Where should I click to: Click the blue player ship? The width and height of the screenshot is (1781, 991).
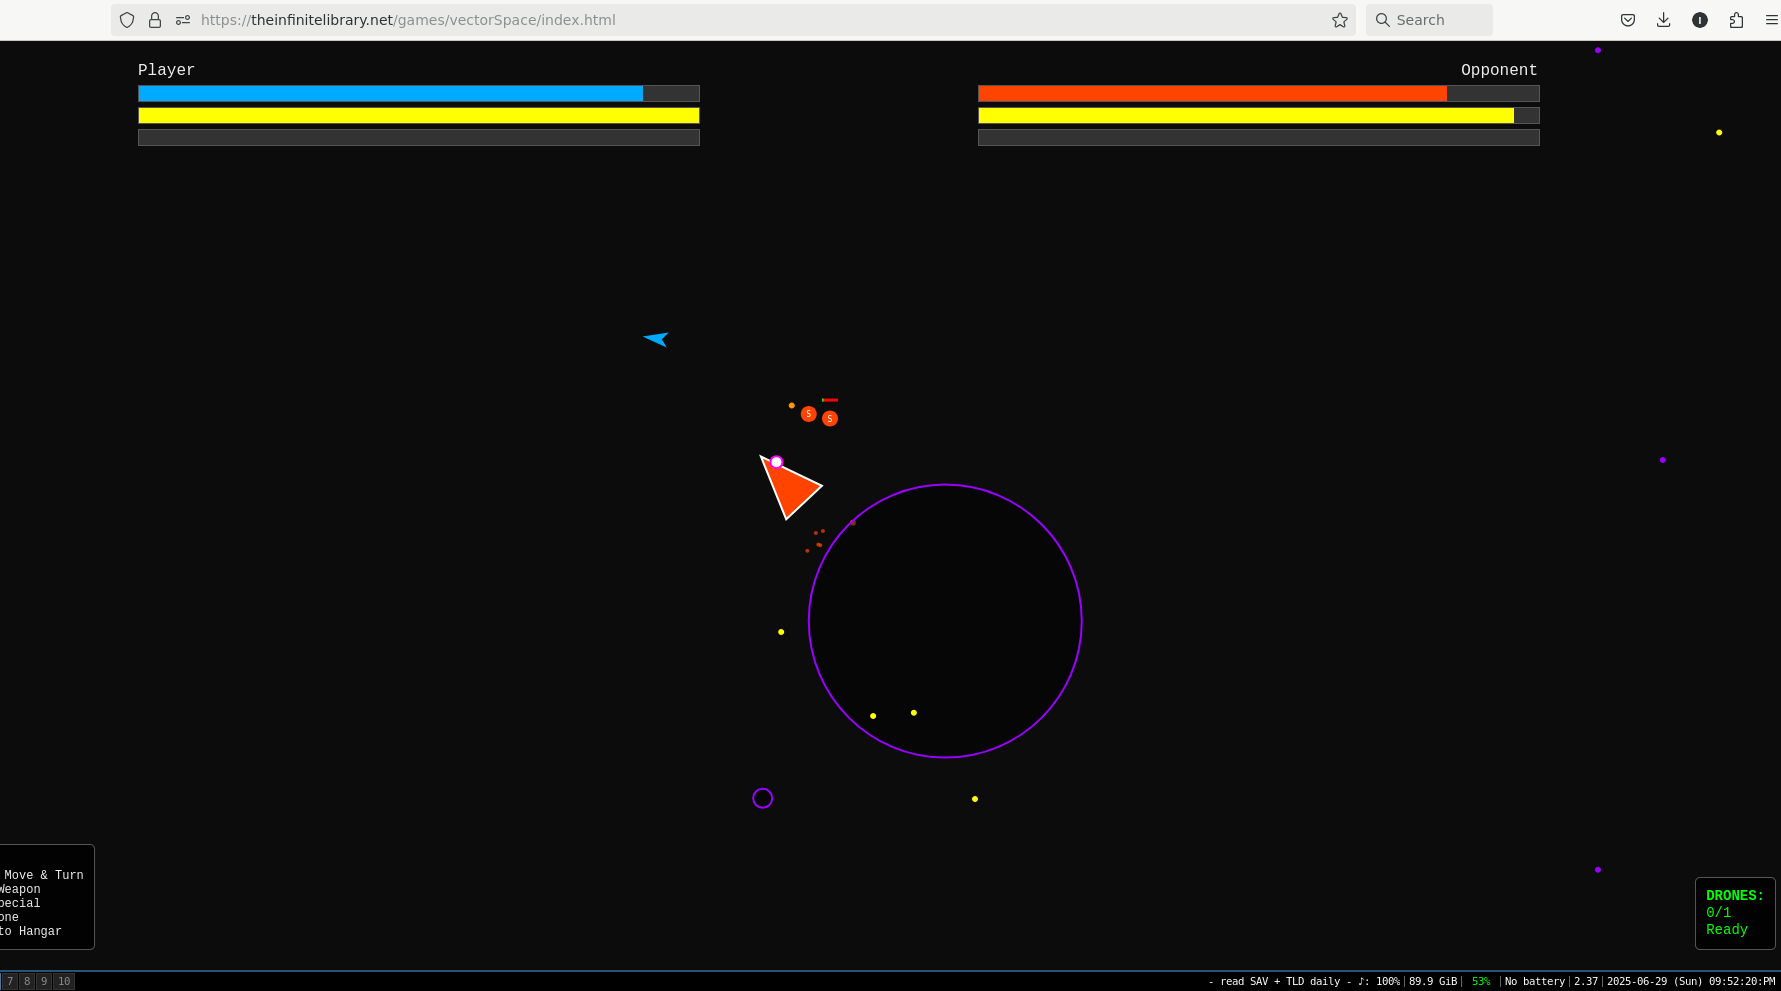(x=657, y=339)
